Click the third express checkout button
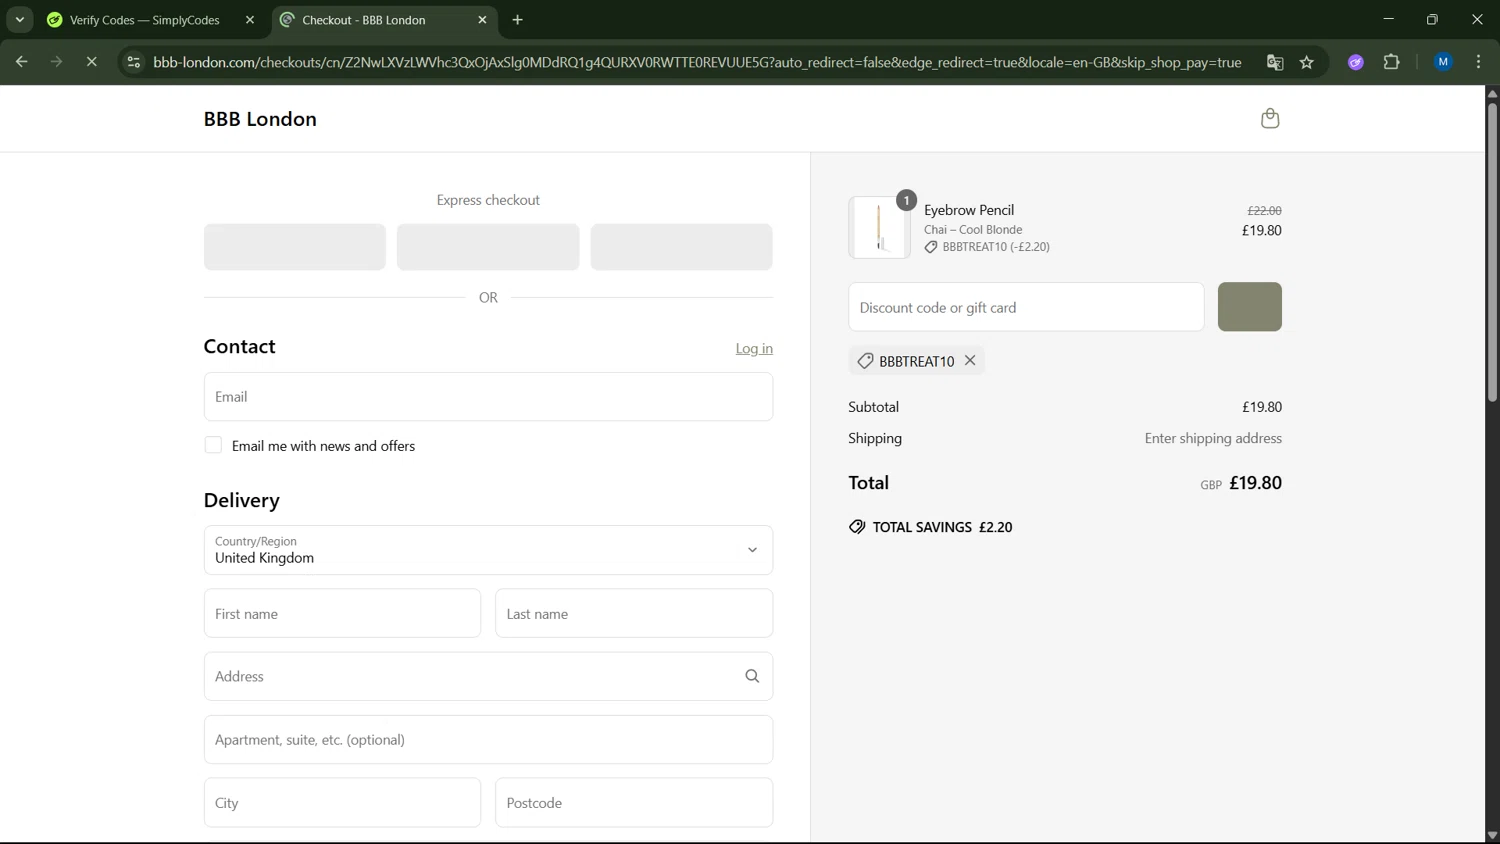This screenshot has width=1500, height=844. tap(681, 247)
